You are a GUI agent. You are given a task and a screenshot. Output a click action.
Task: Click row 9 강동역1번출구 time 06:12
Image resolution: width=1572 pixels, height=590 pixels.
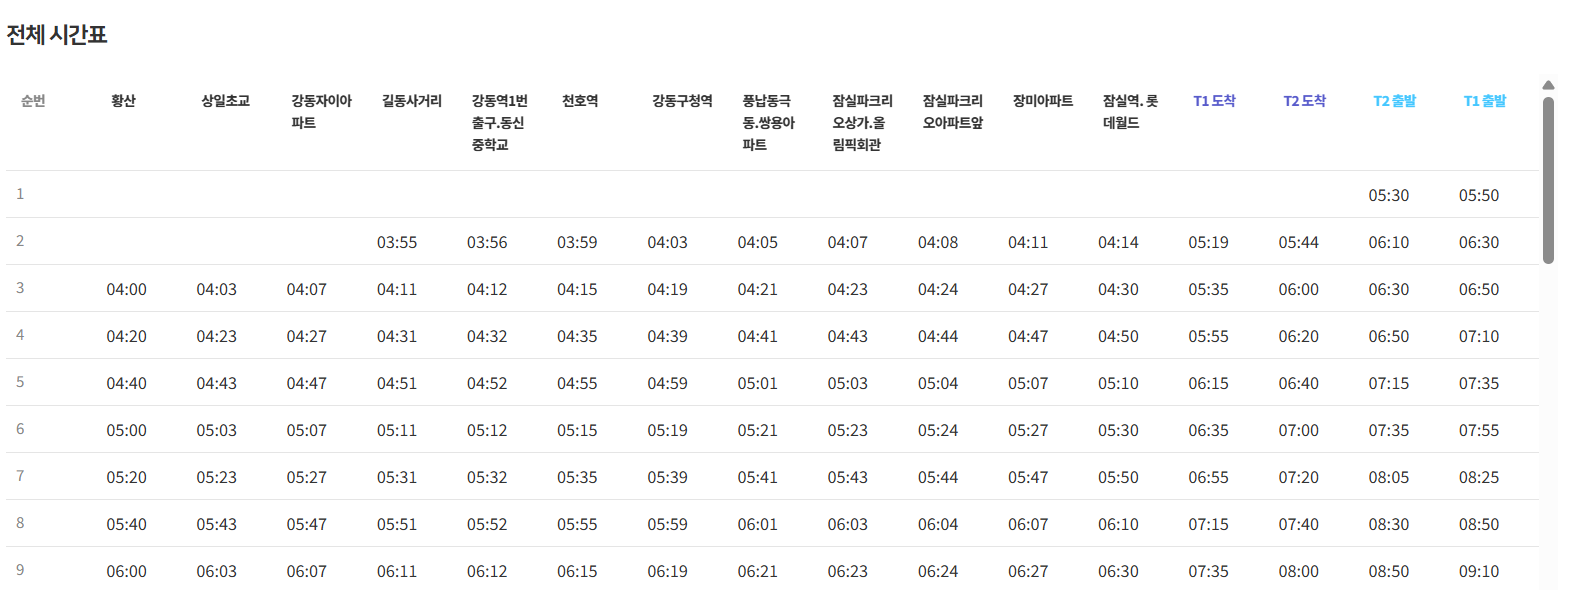pos(487,572)
